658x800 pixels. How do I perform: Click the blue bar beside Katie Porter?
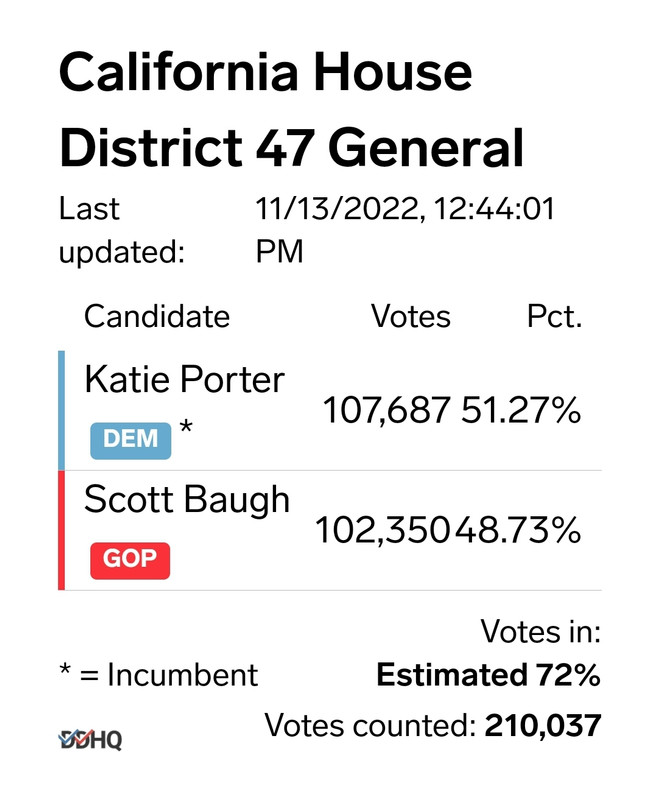pyautogui.click(x=62, y=410)
